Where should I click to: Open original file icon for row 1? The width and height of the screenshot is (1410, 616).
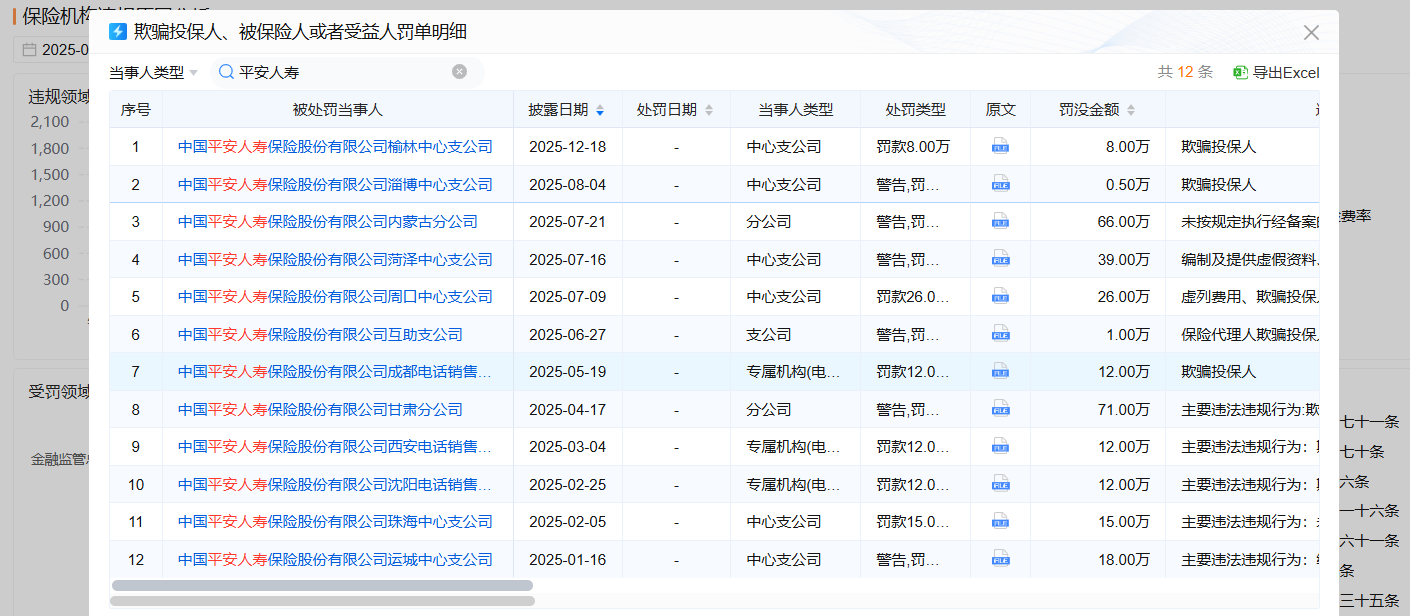[1000, 147]
